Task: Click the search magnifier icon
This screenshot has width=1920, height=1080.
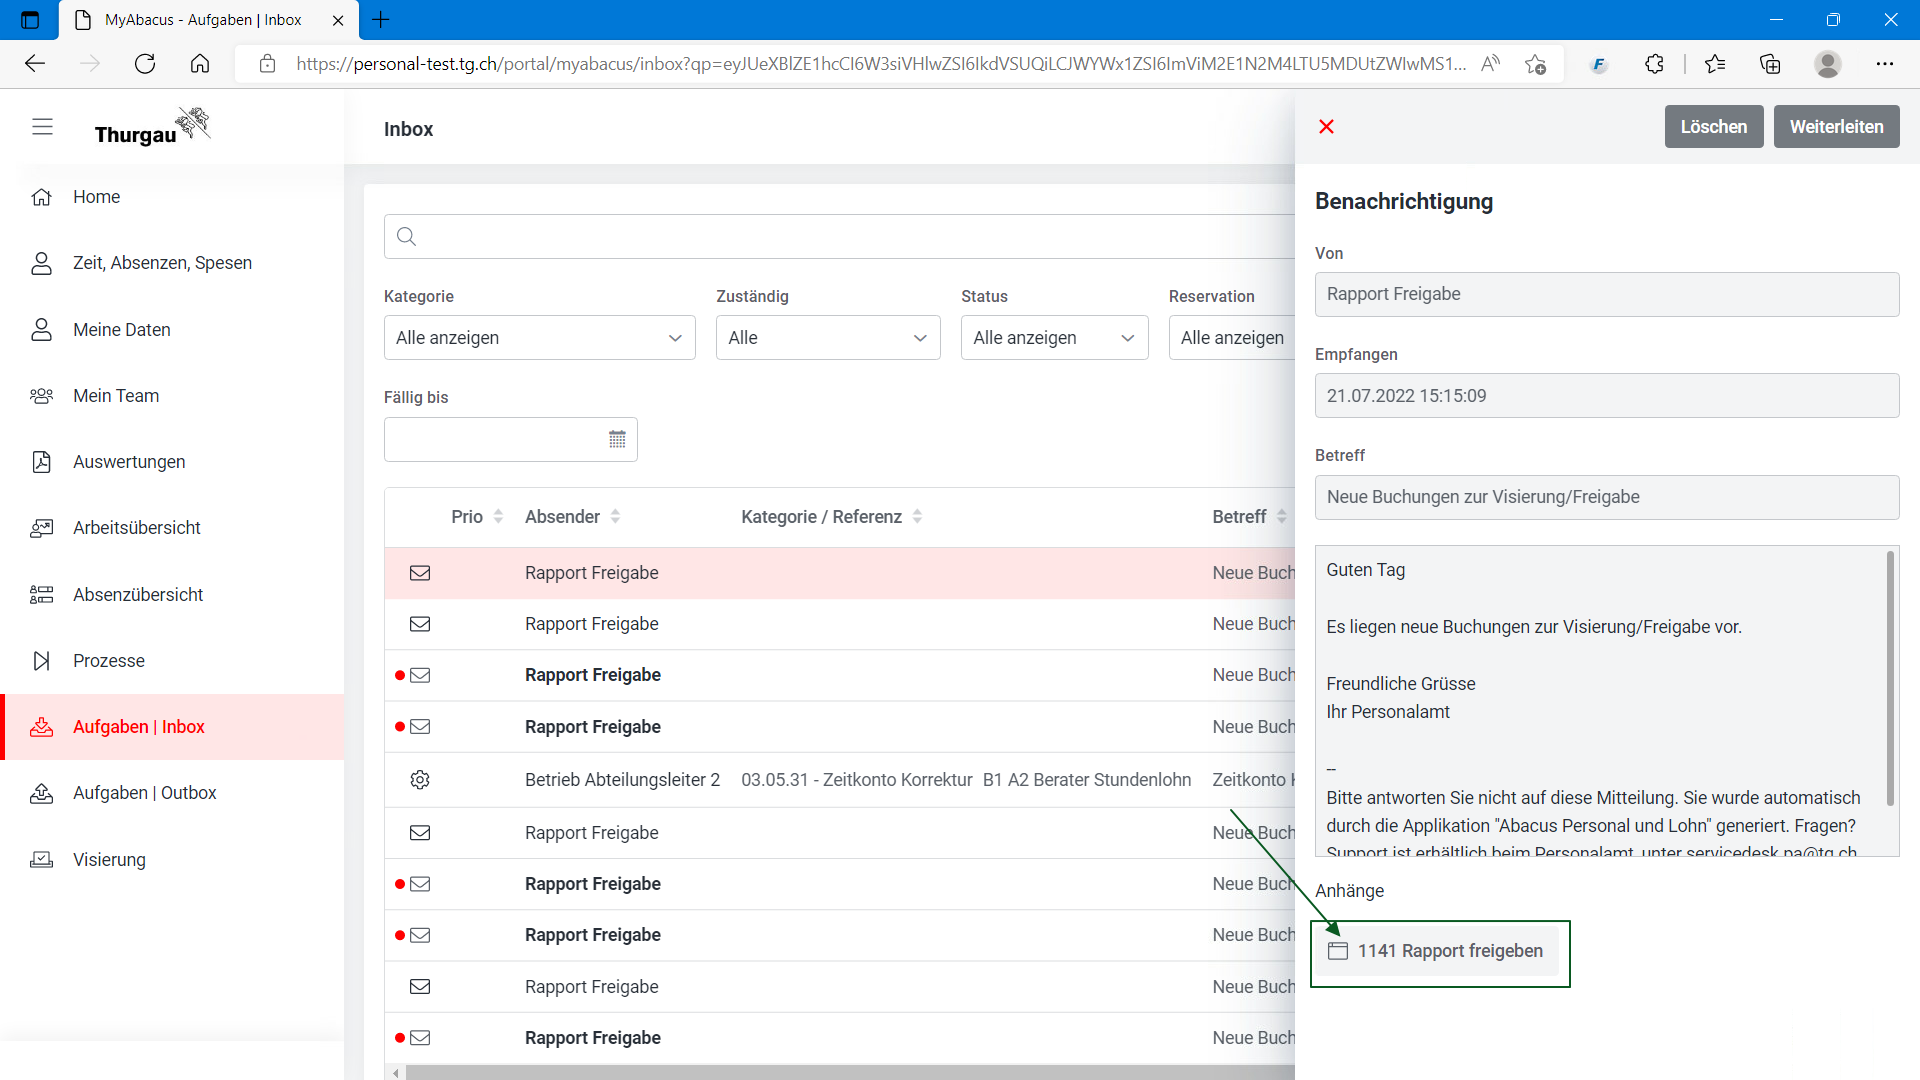Action: [x=406, y=237]
